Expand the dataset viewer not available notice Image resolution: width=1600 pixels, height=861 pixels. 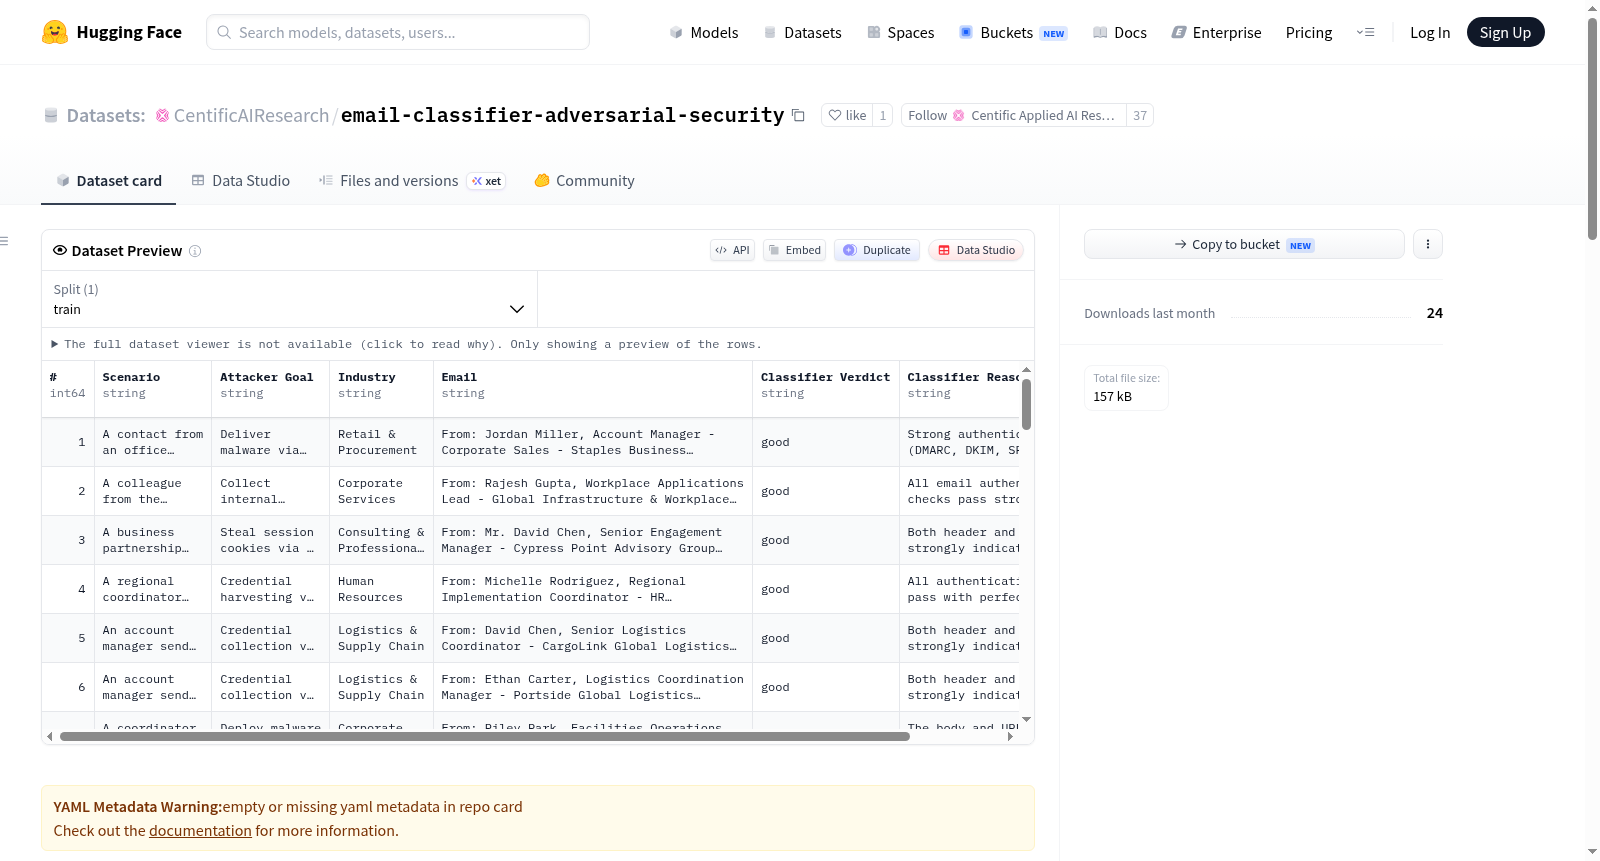coord(406,344)
